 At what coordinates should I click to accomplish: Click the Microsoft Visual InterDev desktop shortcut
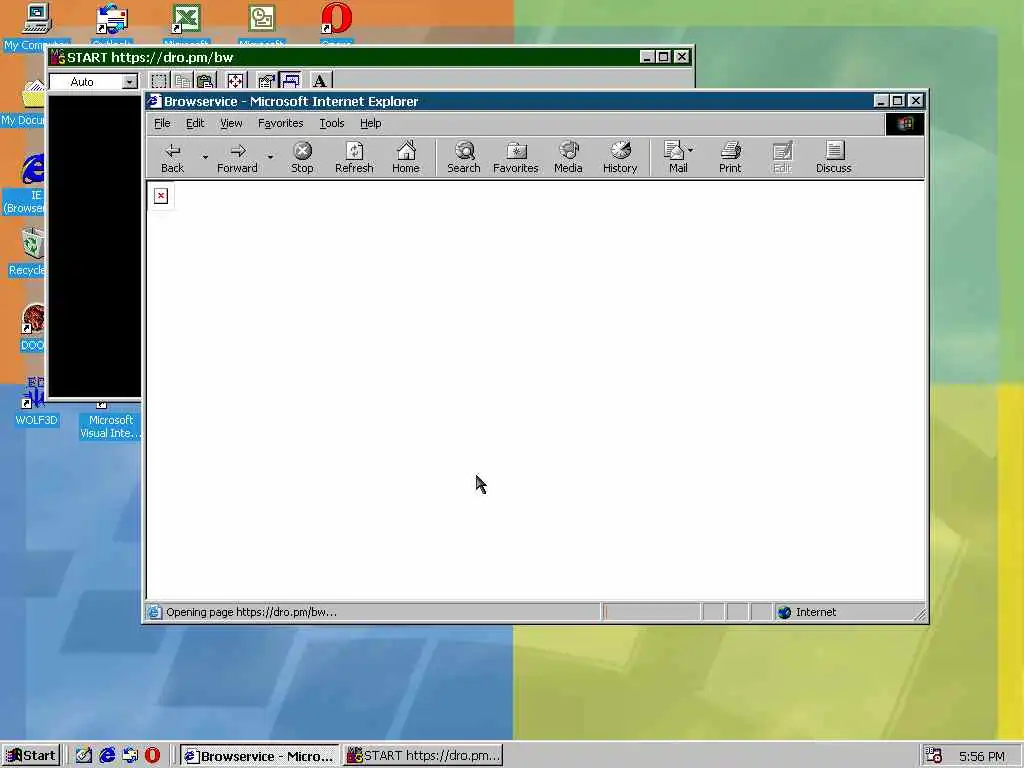[110, 420]
